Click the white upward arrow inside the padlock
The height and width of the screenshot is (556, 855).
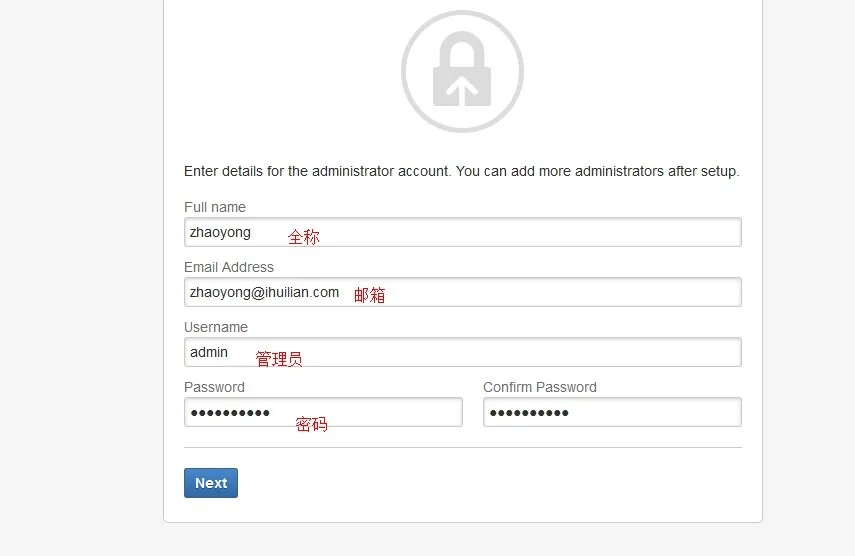click(x=462, y=89)
